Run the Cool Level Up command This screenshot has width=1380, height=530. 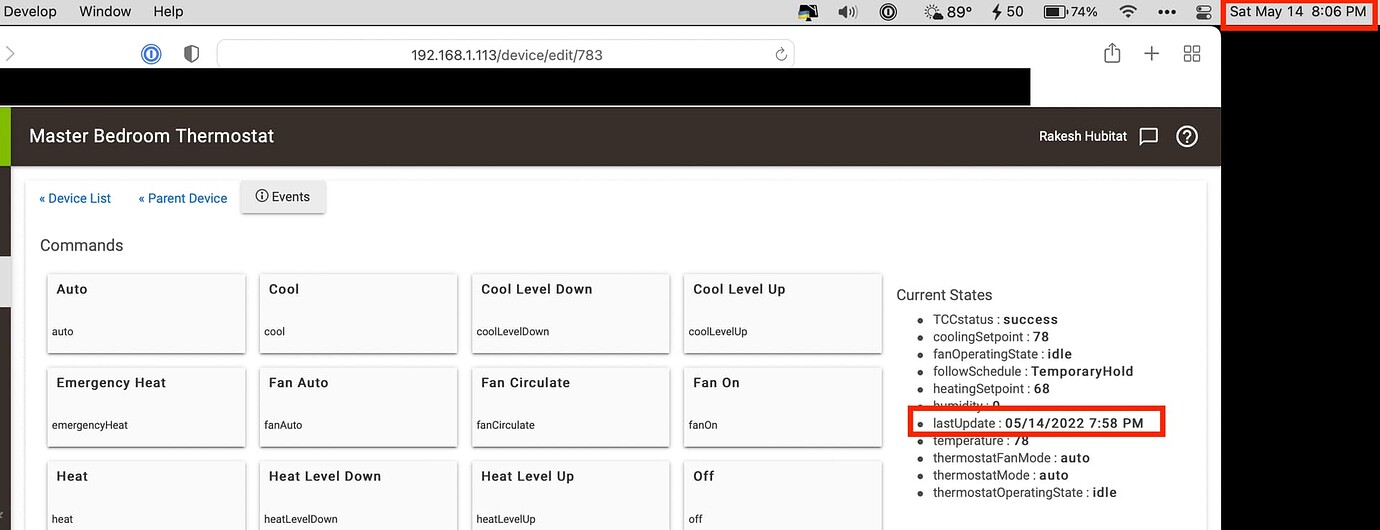click(x=782, y=312)
